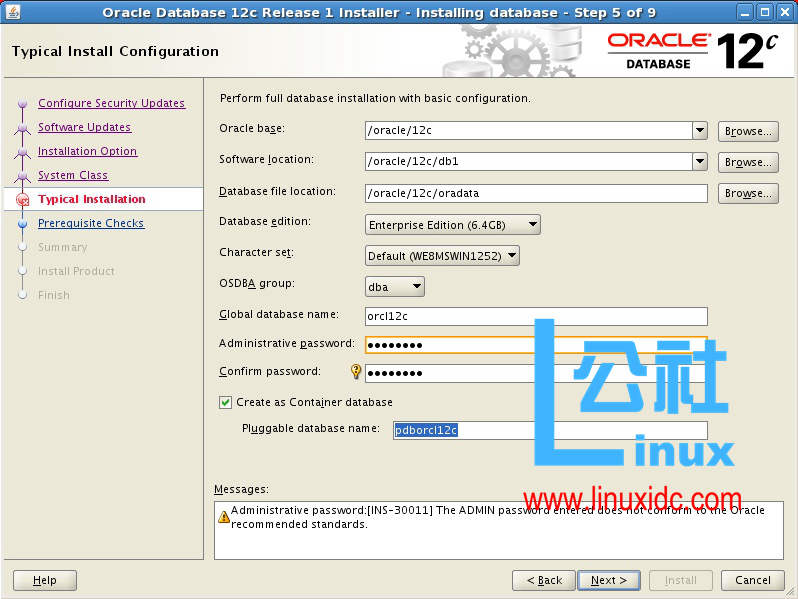The height and width of the screenshot is (599, 798).
Task: Click the Configure Security Updates step bullet
Action: click(x=22, y=103)
